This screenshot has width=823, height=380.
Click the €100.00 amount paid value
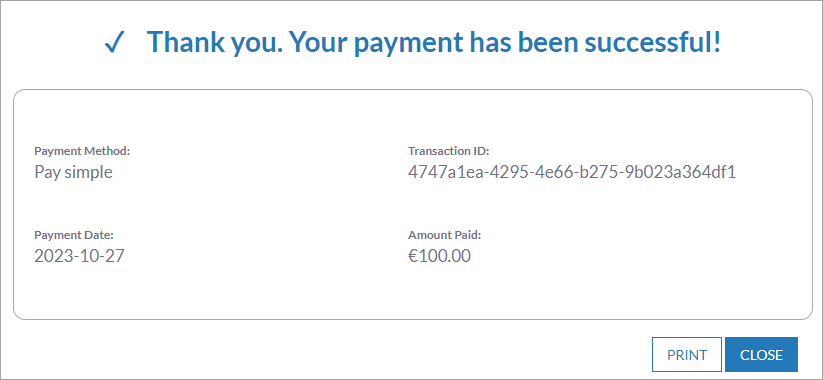(x=439, y=256)
